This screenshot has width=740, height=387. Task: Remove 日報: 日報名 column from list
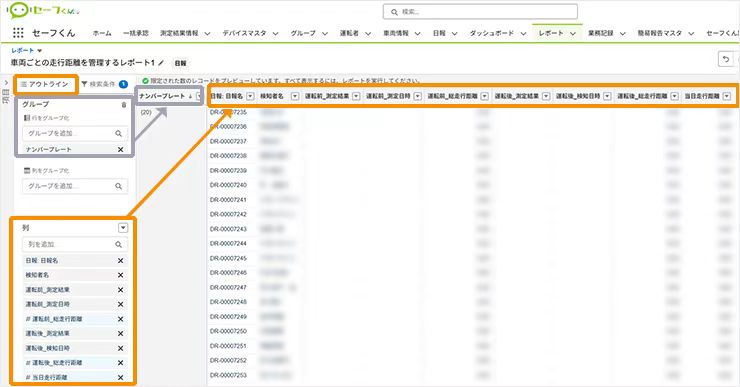[120, 261]
